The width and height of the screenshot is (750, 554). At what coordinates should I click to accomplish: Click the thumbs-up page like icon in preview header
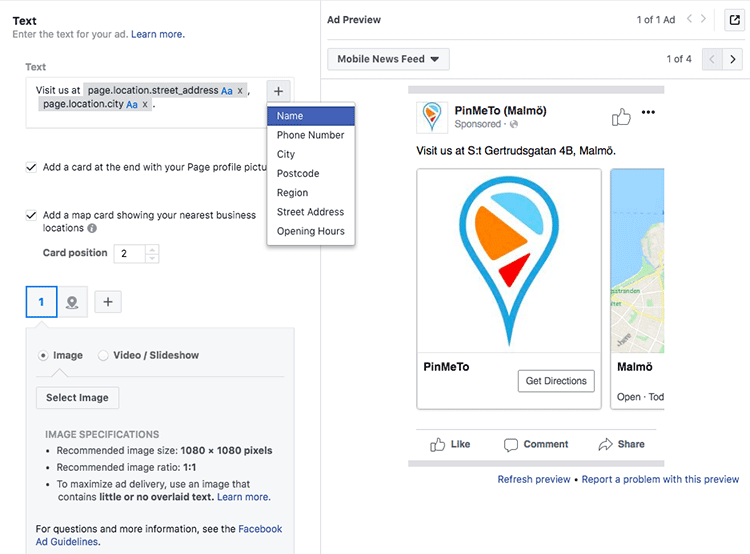pyautogui.click(x=621, y=117)
